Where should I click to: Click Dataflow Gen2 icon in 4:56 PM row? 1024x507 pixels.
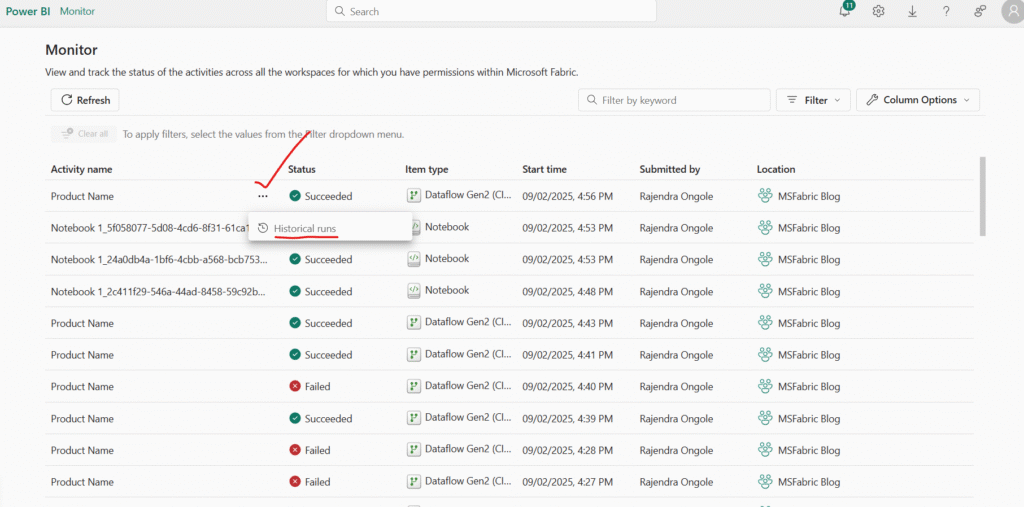click(x=413, y=195)
